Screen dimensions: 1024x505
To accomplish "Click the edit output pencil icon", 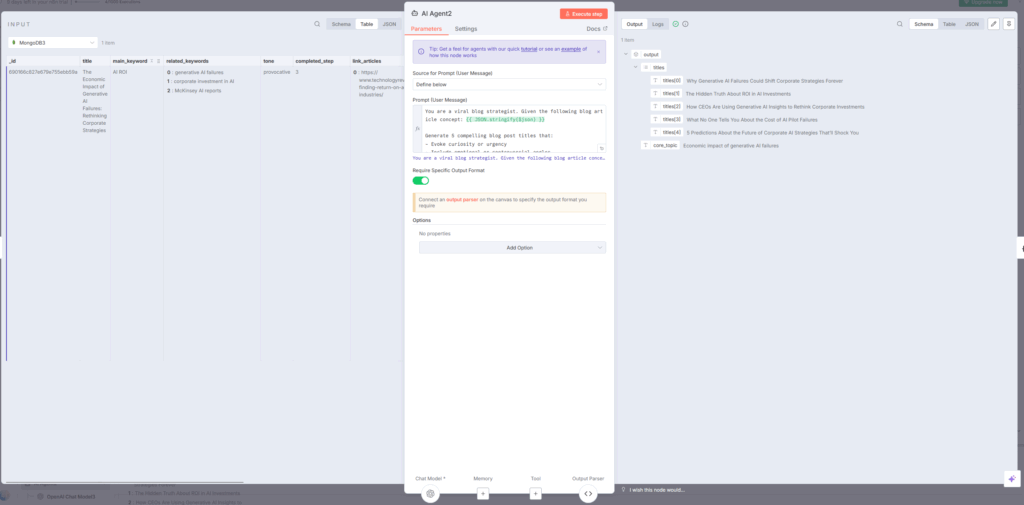I will (993, 24).
